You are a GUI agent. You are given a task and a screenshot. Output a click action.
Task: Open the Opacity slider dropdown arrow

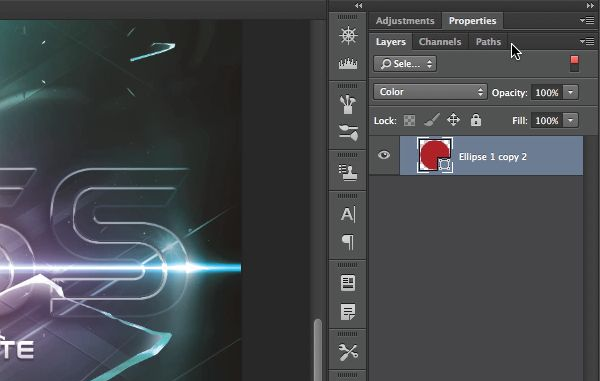coord(570,92)
